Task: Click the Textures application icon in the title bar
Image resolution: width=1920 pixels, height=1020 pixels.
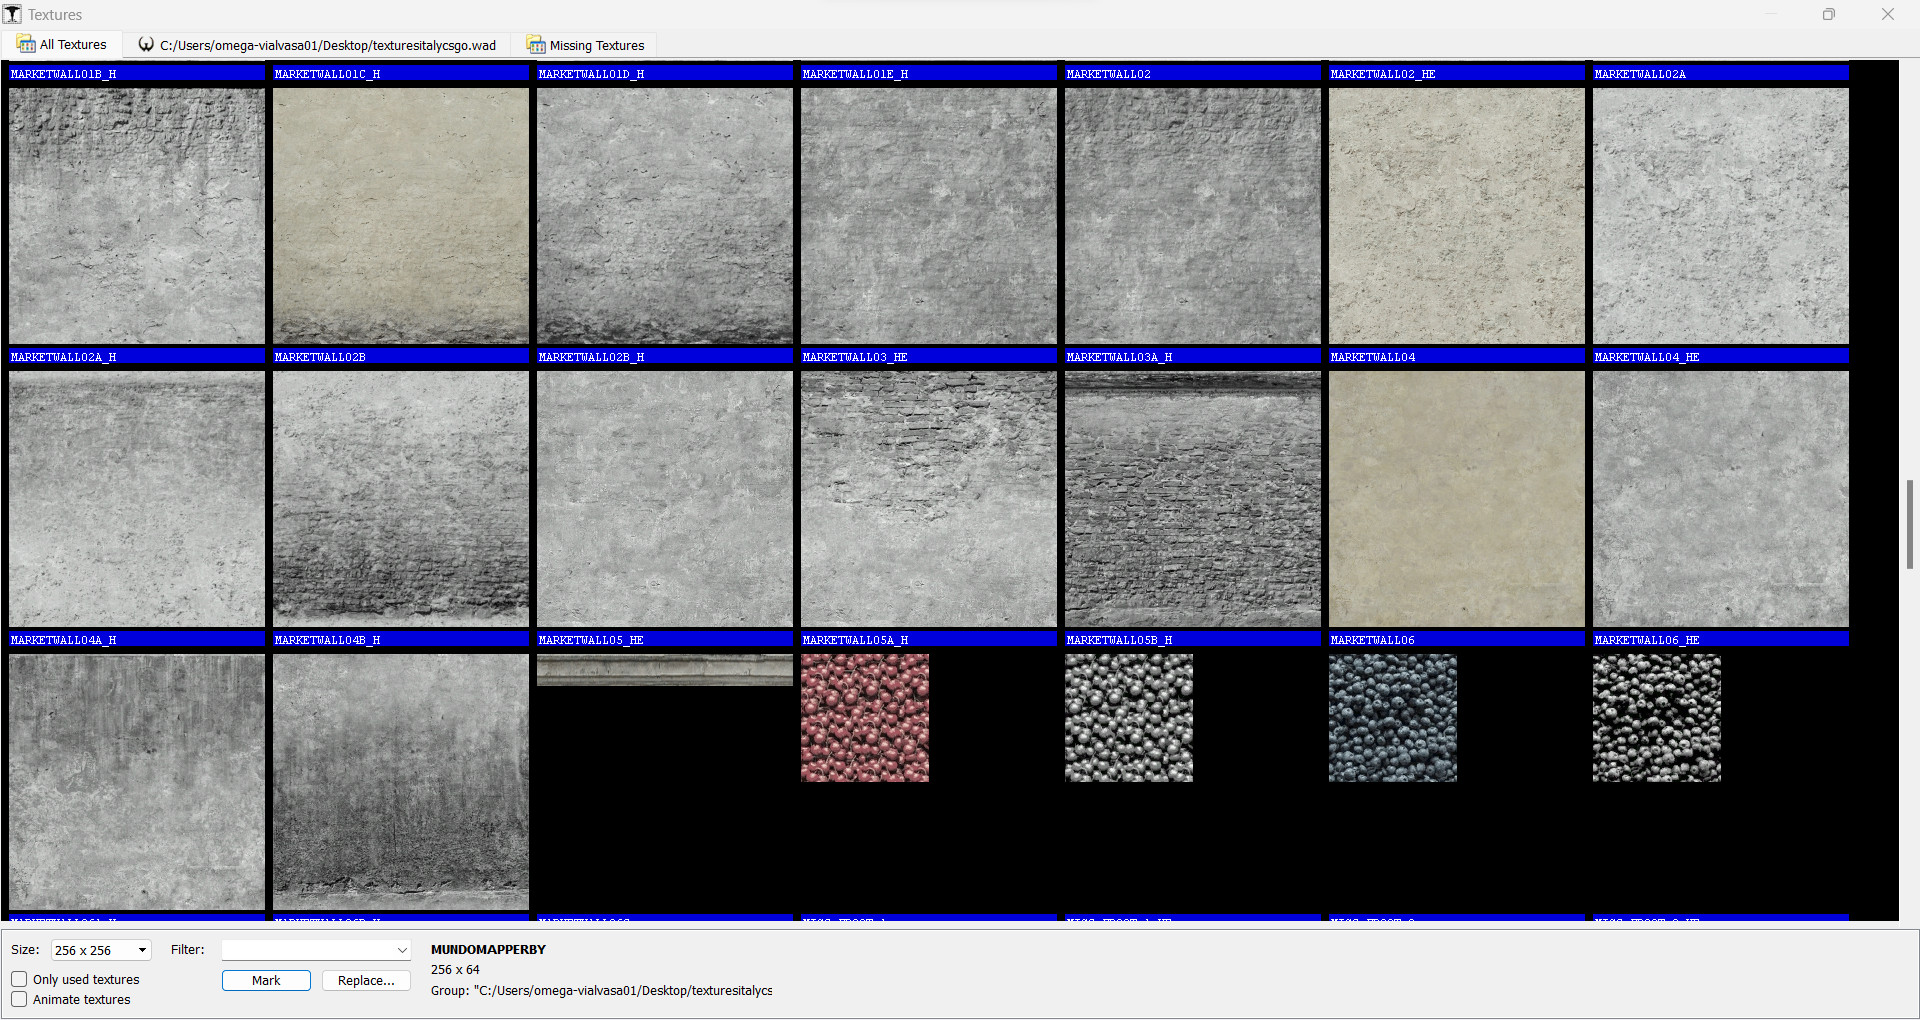Action: click(12, 13)
